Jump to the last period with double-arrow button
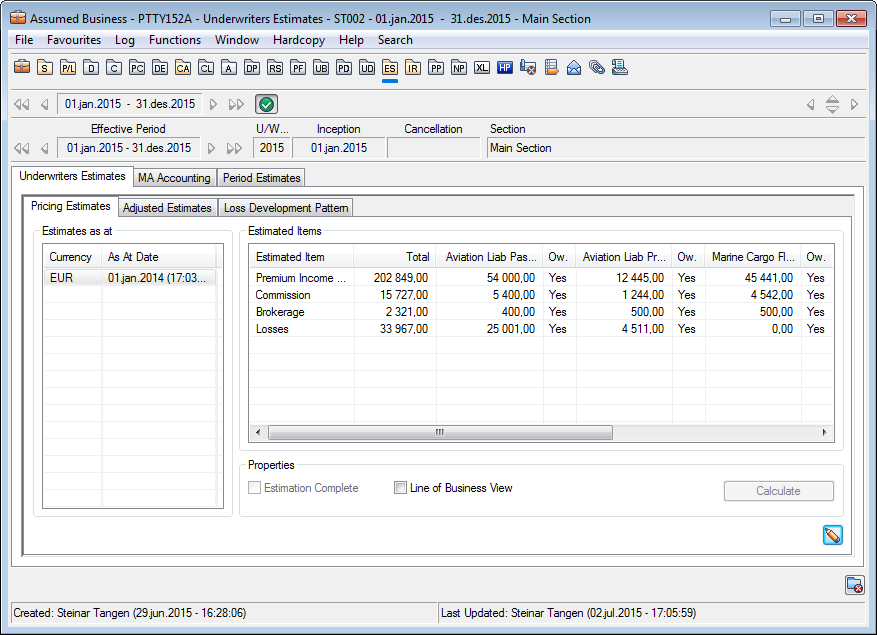Viewport: 877px width, 635px height. click(x=234, y=103)
